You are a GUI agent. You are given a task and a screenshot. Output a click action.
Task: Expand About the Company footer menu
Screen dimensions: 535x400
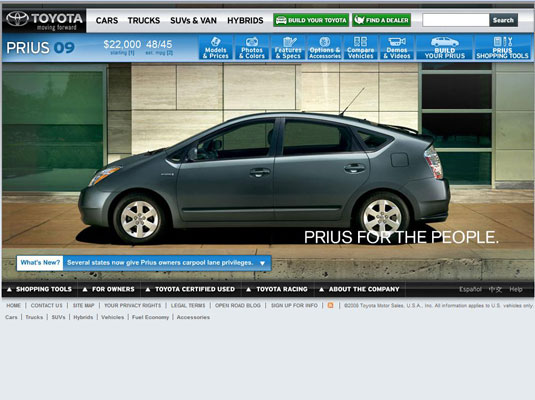[x=359, y=289]
